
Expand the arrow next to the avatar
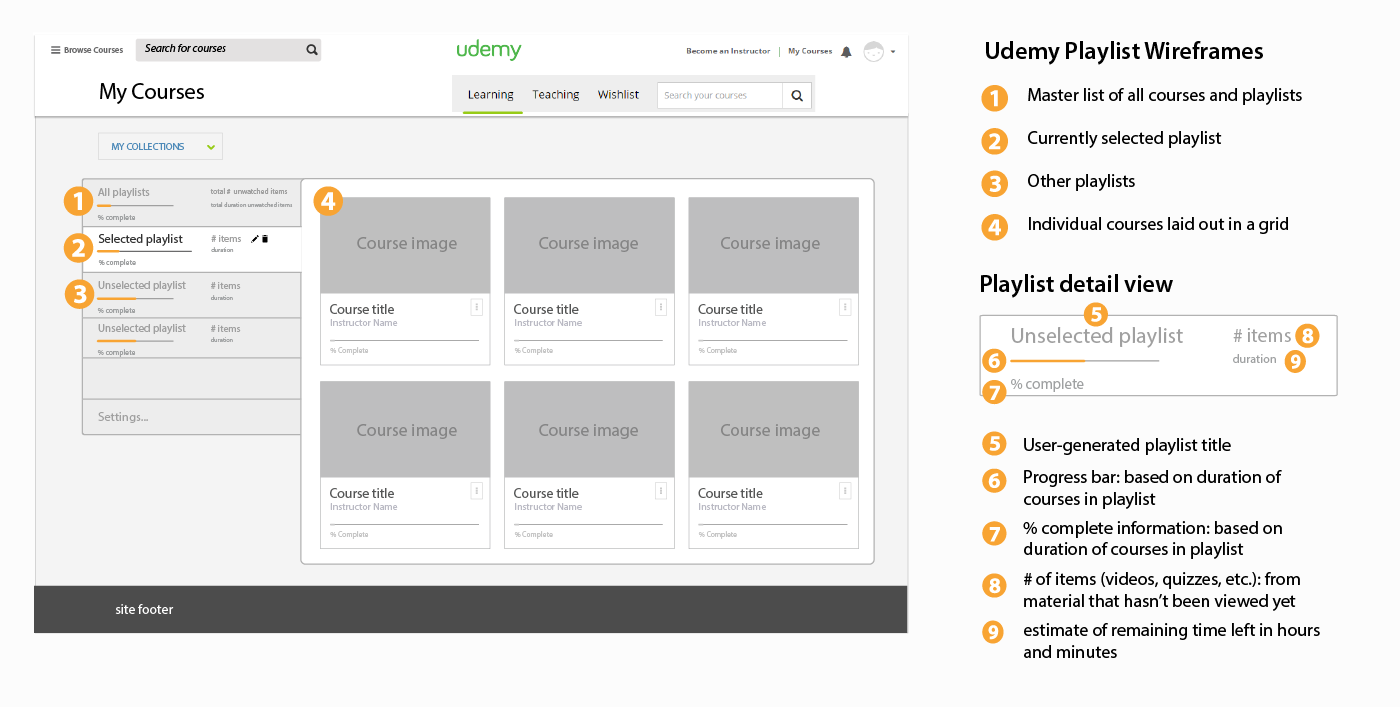[x=893, y=51]
